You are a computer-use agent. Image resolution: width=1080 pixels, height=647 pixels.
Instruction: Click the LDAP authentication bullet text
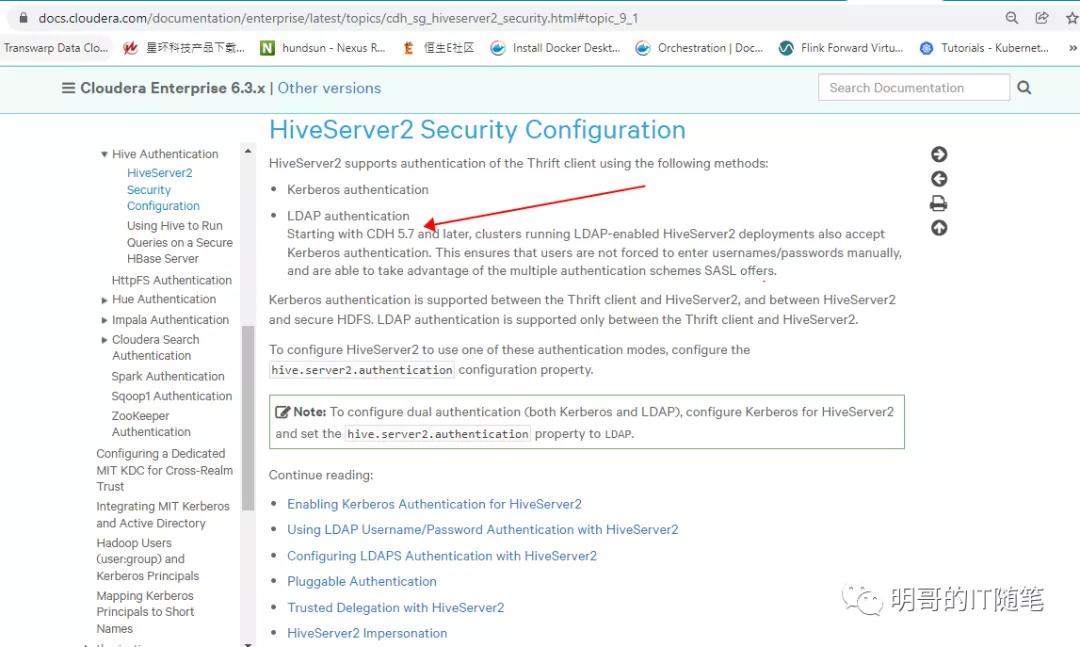(348, 216)
